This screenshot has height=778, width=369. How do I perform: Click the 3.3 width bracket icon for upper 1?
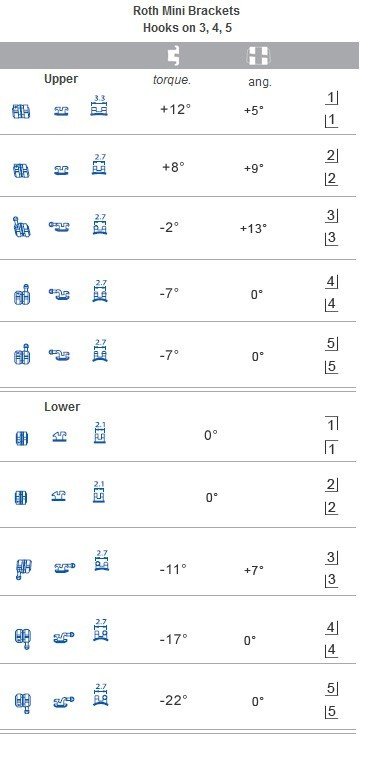click(x=99, y=106)
